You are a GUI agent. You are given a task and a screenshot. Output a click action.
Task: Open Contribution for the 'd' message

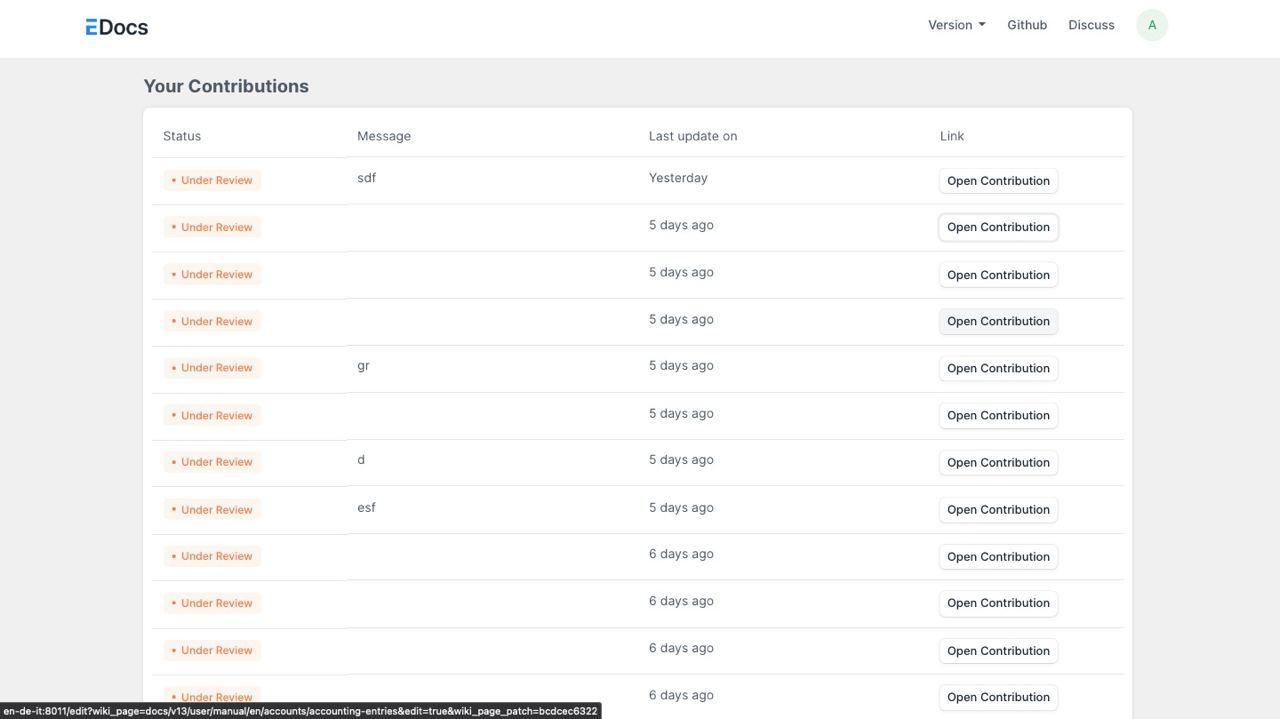pos(997,462)
